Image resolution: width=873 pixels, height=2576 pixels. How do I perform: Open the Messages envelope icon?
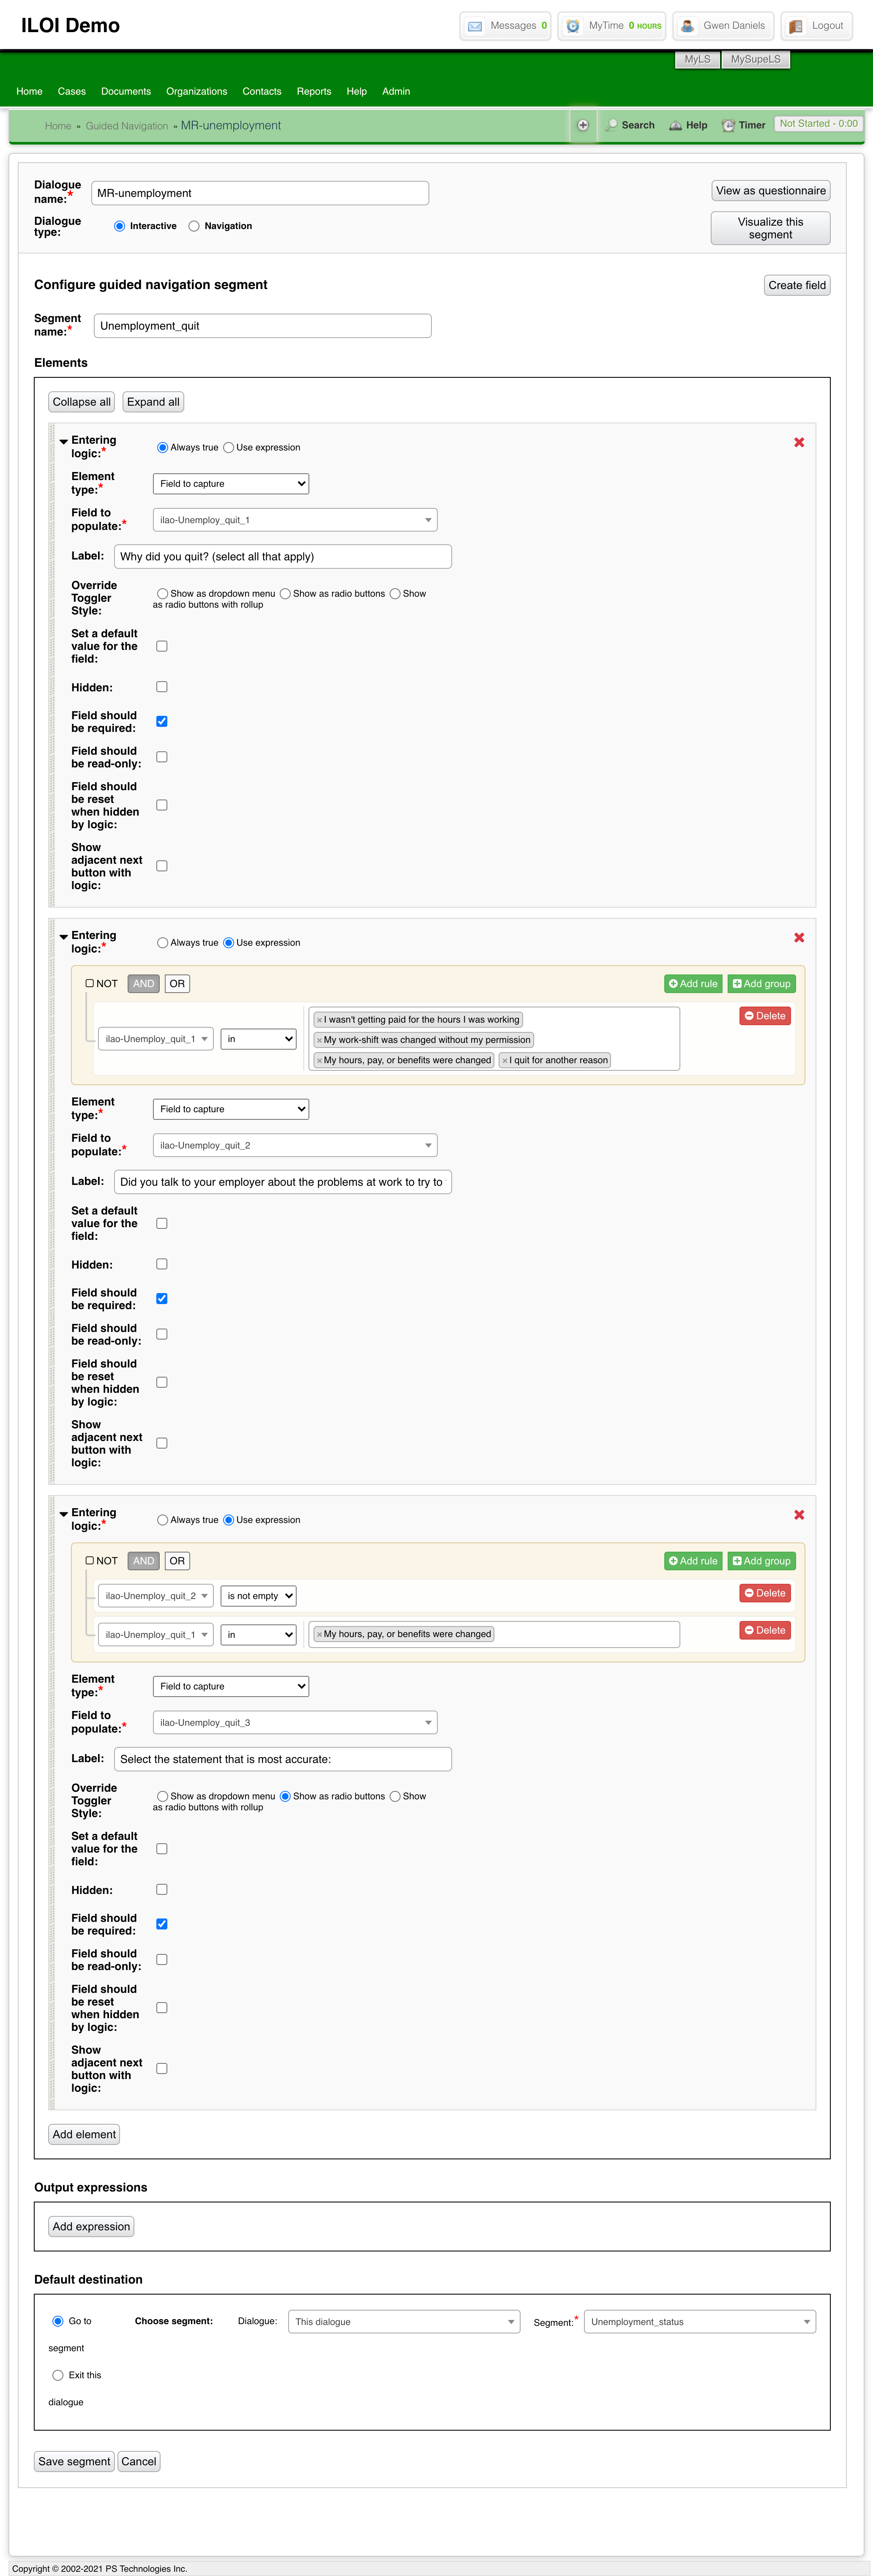click(x=475, y=26)
